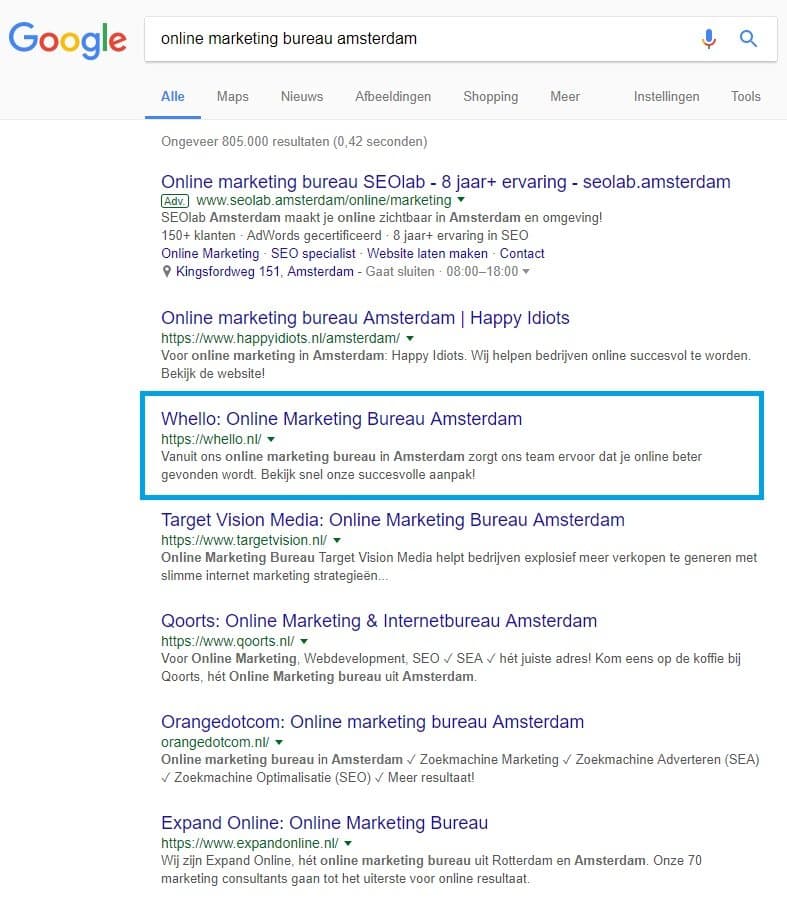Open the Afbeeldingen tab
The width and height of the screenshot is (787, 901).
(x=393, y=97)
